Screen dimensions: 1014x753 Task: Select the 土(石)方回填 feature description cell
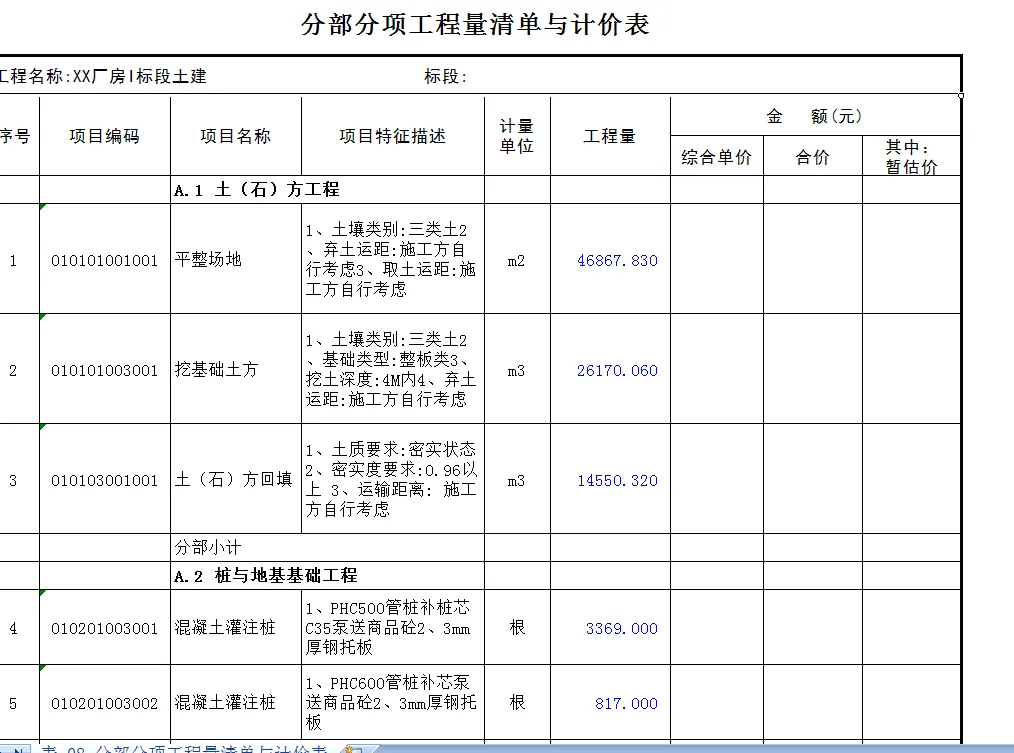click(x=393, y=479)
